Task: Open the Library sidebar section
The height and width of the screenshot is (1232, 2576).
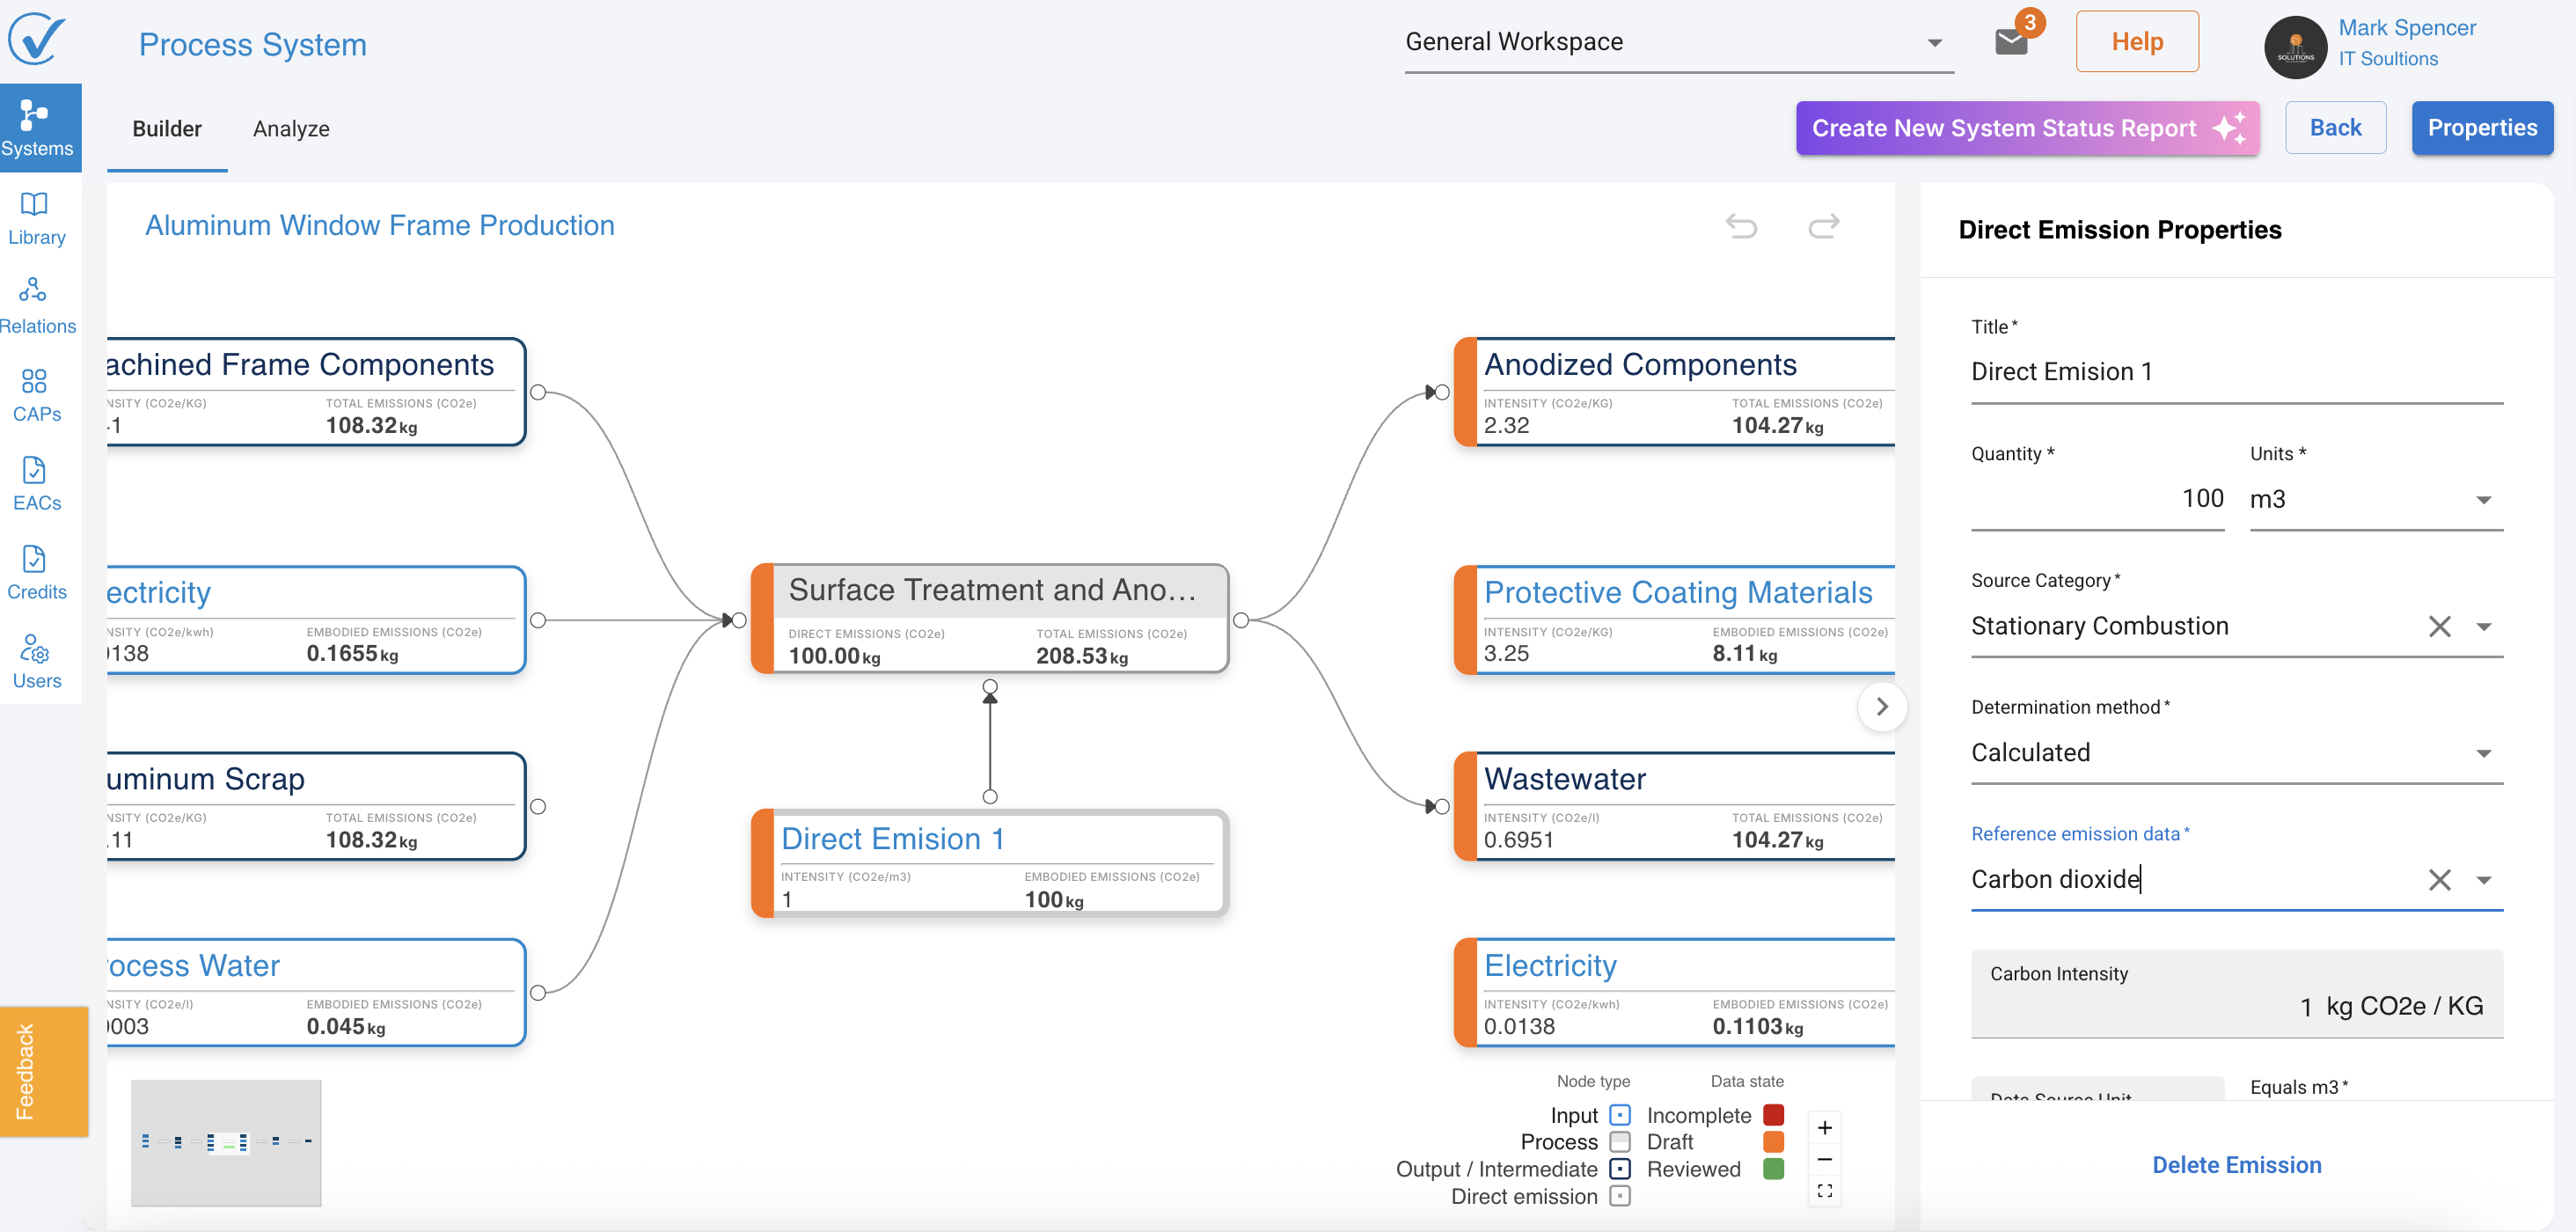Action: click(36, 218)
